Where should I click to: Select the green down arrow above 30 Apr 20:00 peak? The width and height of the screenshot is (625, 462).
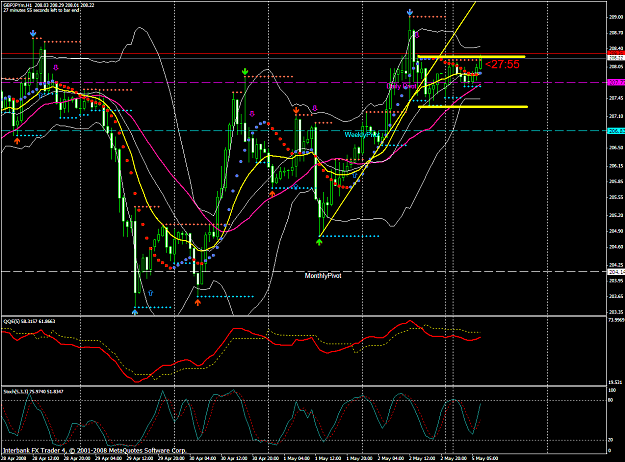coord(245,72)
